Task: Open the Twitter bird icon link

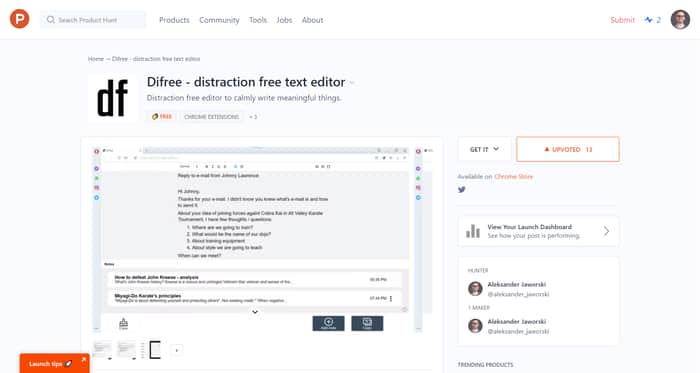Action: [462, 190]
